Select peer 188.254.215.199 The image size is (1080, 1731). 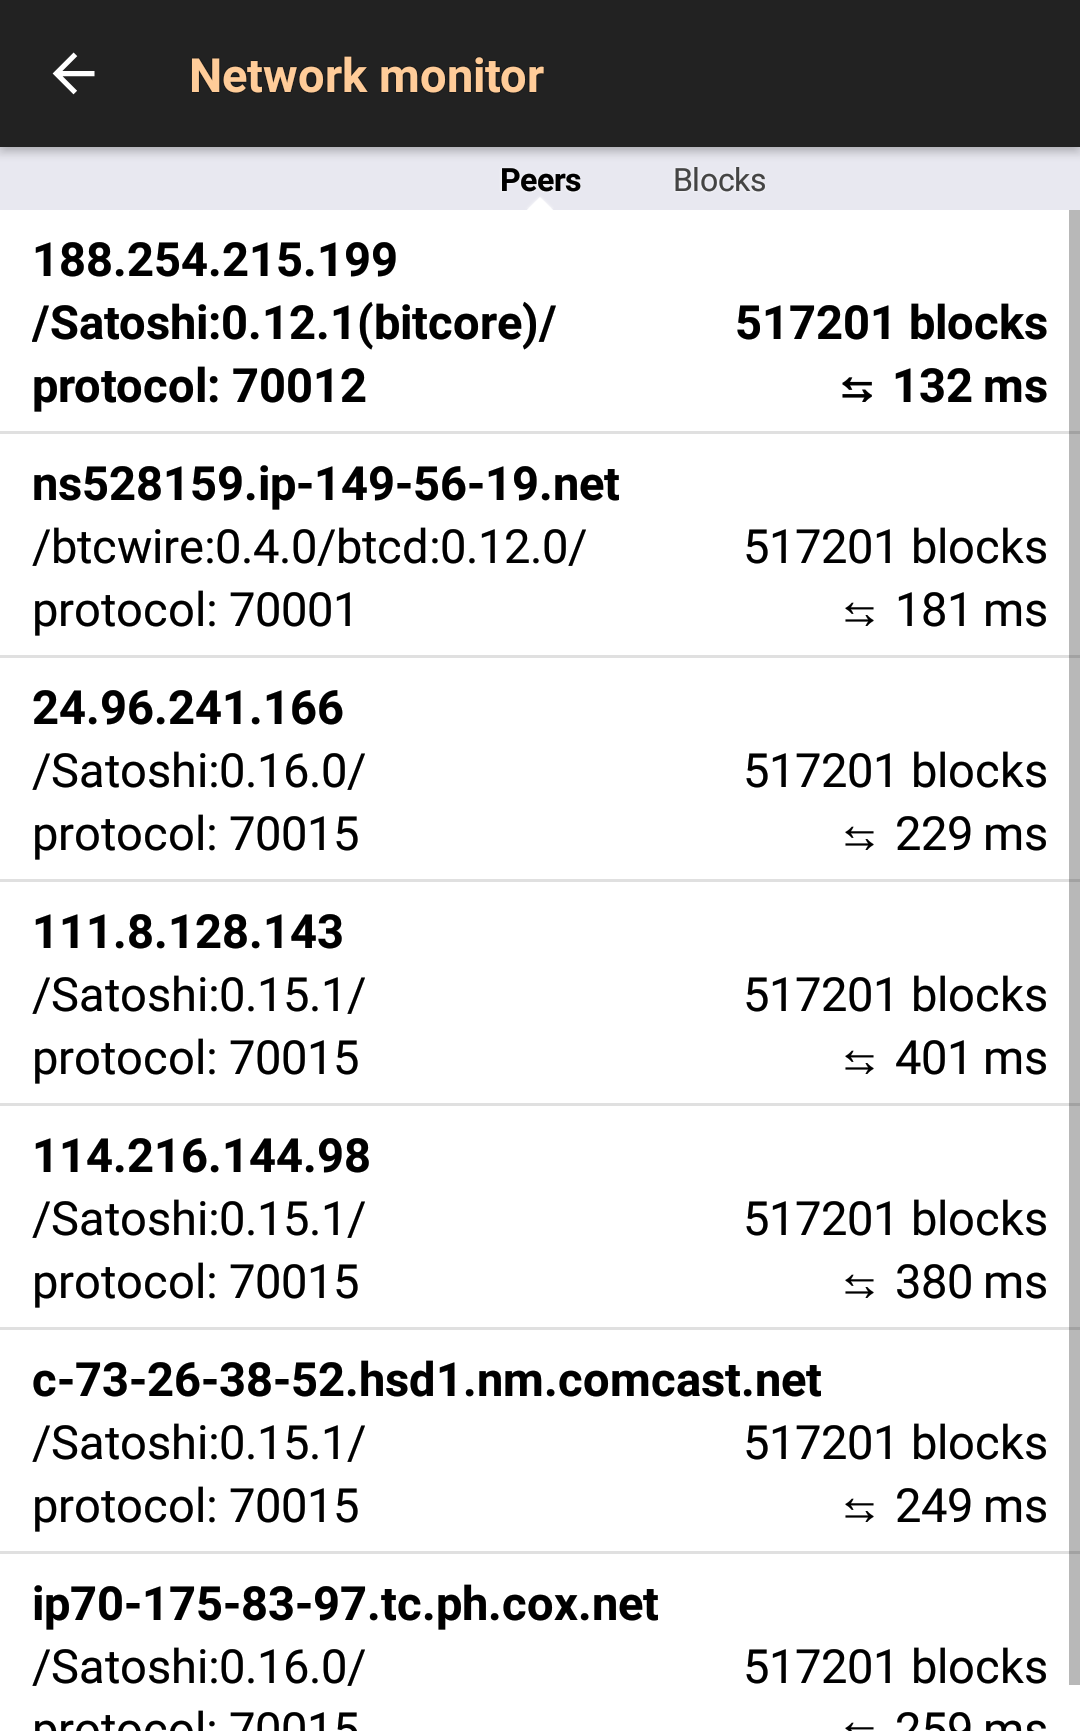click(x=215, y=260)
